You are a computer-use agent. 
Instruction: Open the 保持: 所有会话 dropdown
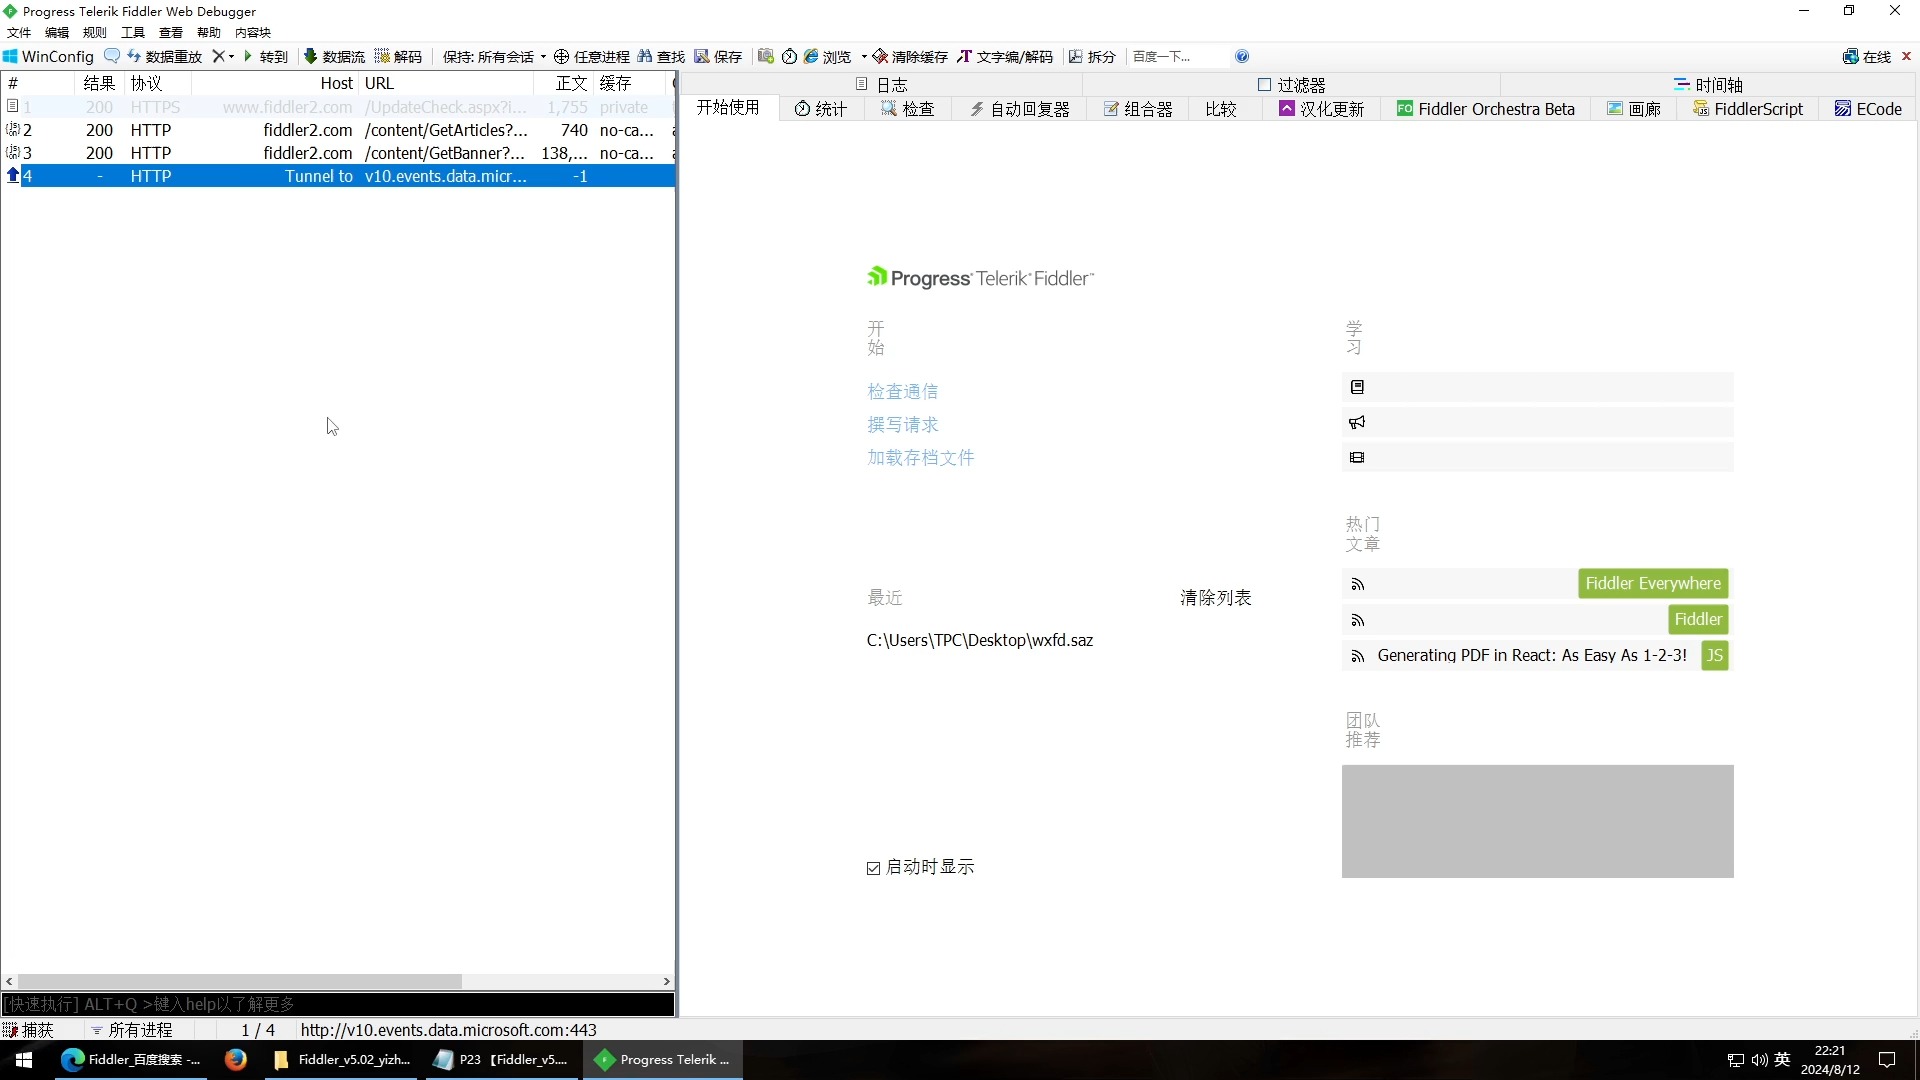tap(494, 57)
